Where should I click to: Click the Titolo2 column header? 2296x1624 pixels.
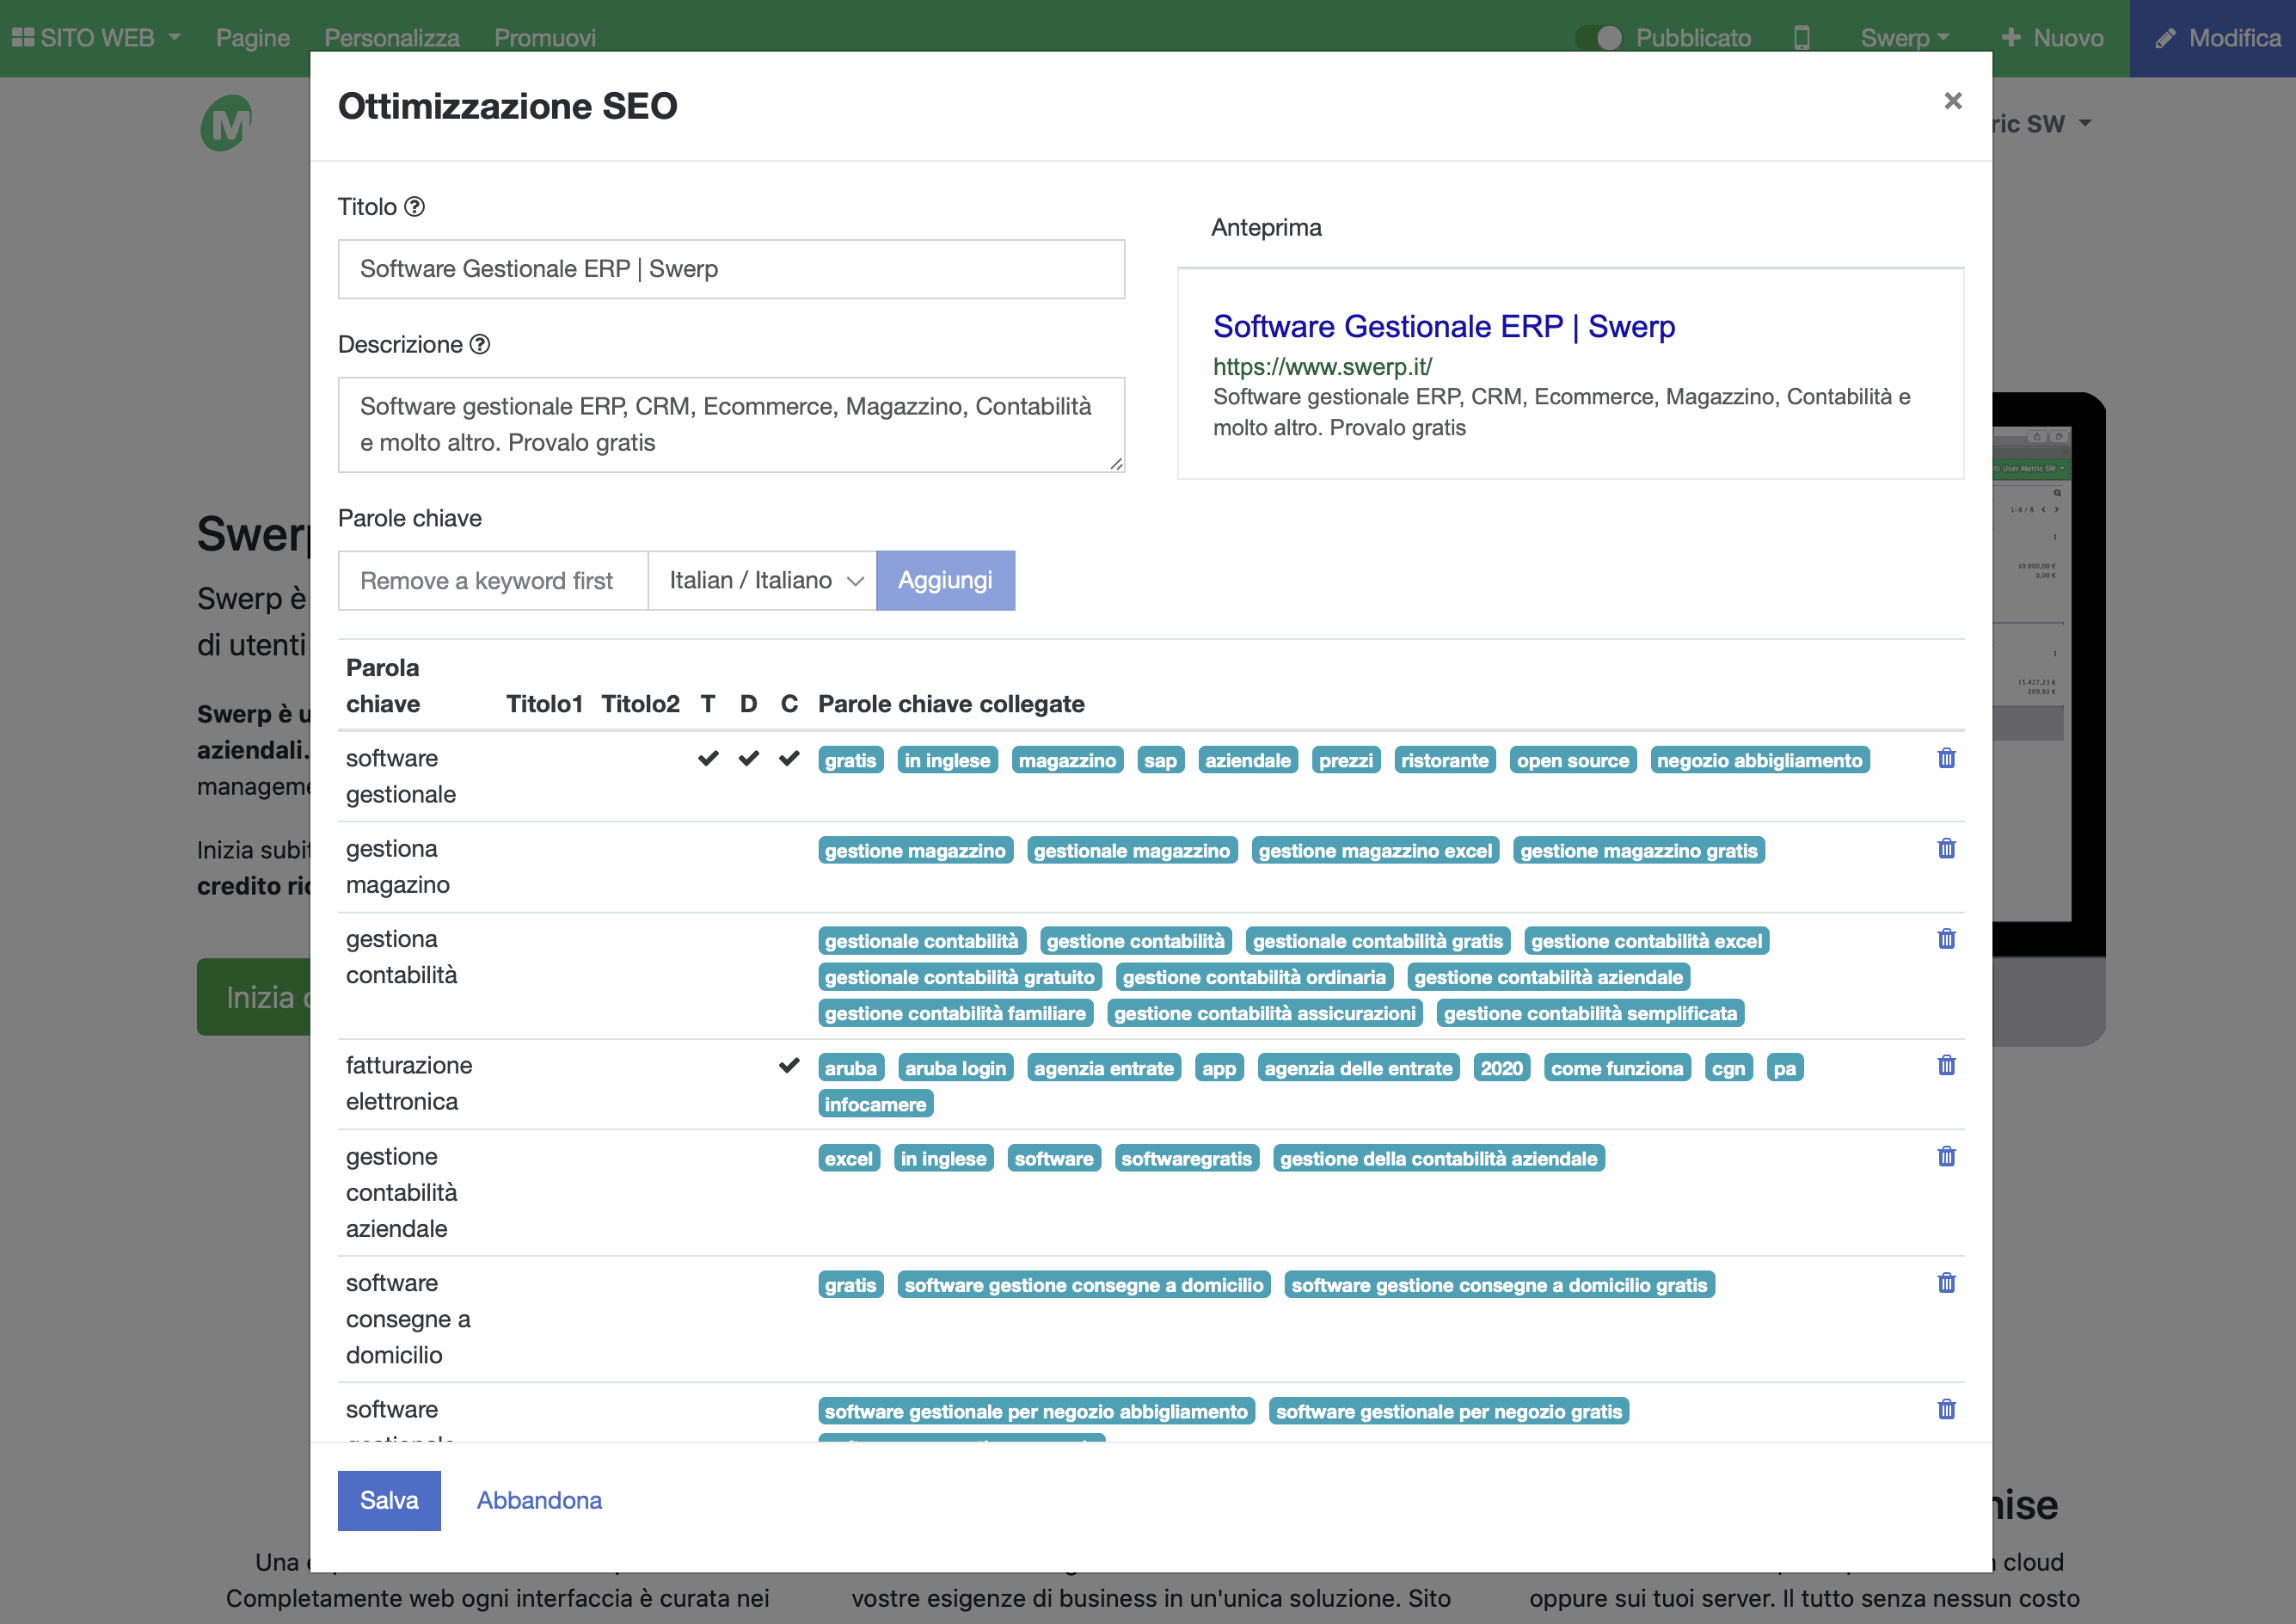[x=640, y=703]
